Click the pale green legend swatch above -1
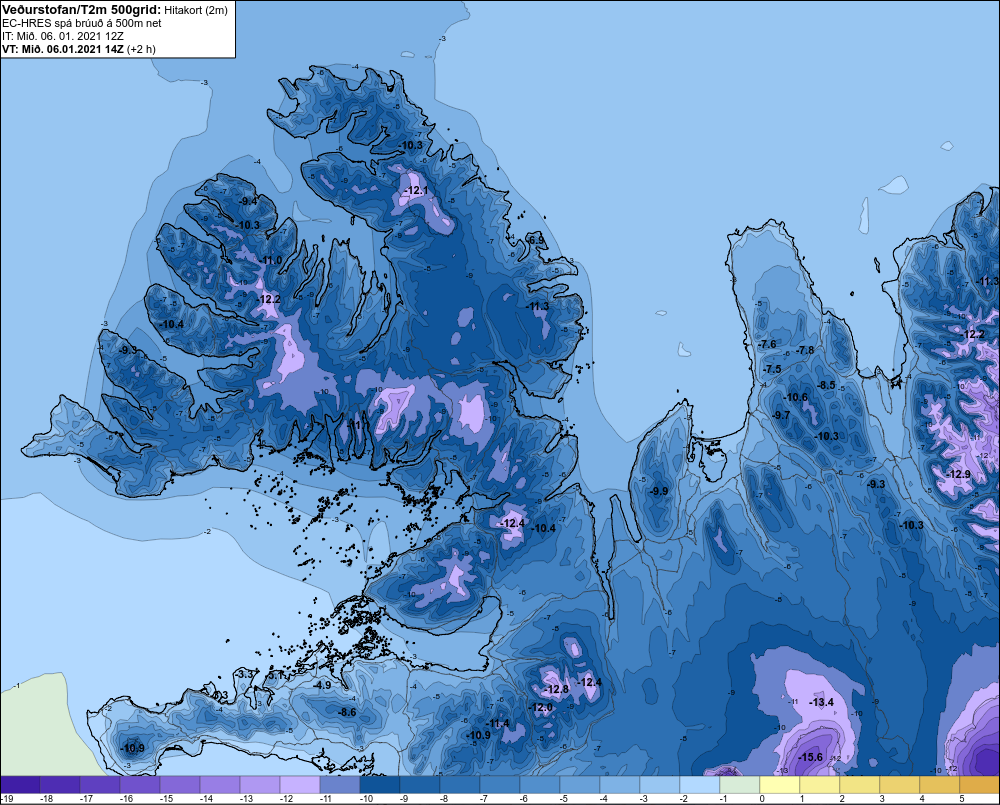The height and width of the screenshot is (805, 1000). click(x=739, y=785)
